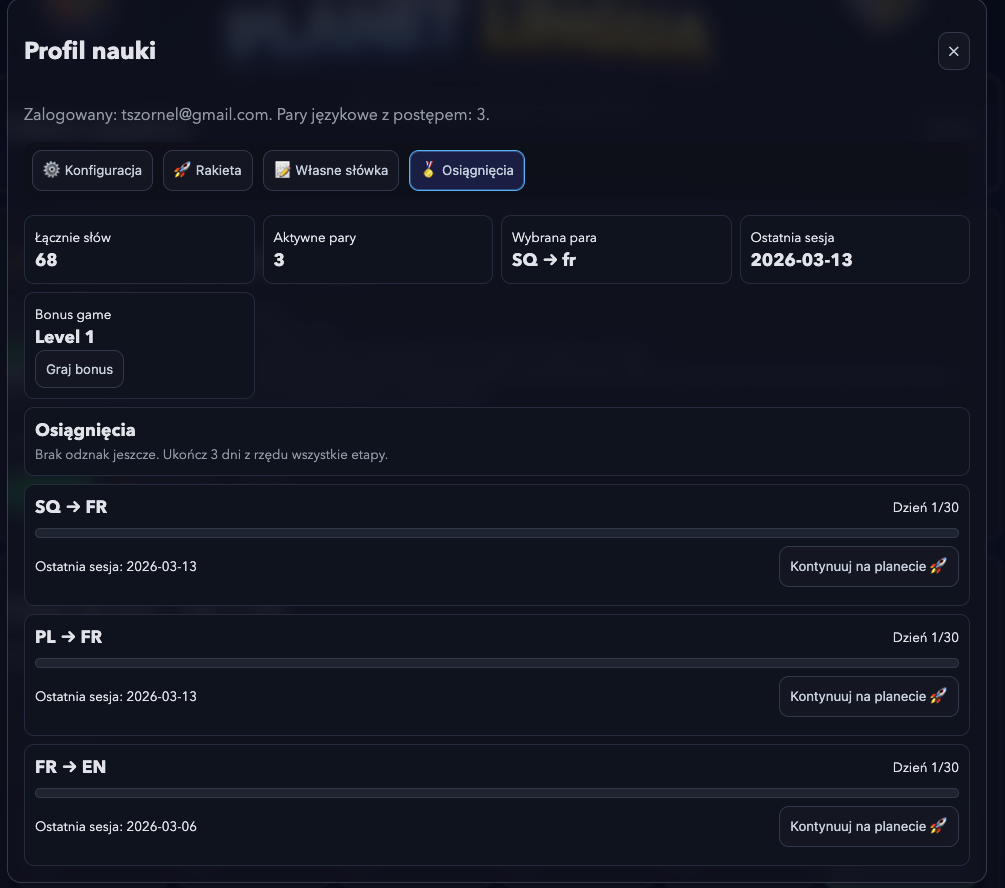Click the 'Zalogowany: tszornel@gmail.com' line

256,115
